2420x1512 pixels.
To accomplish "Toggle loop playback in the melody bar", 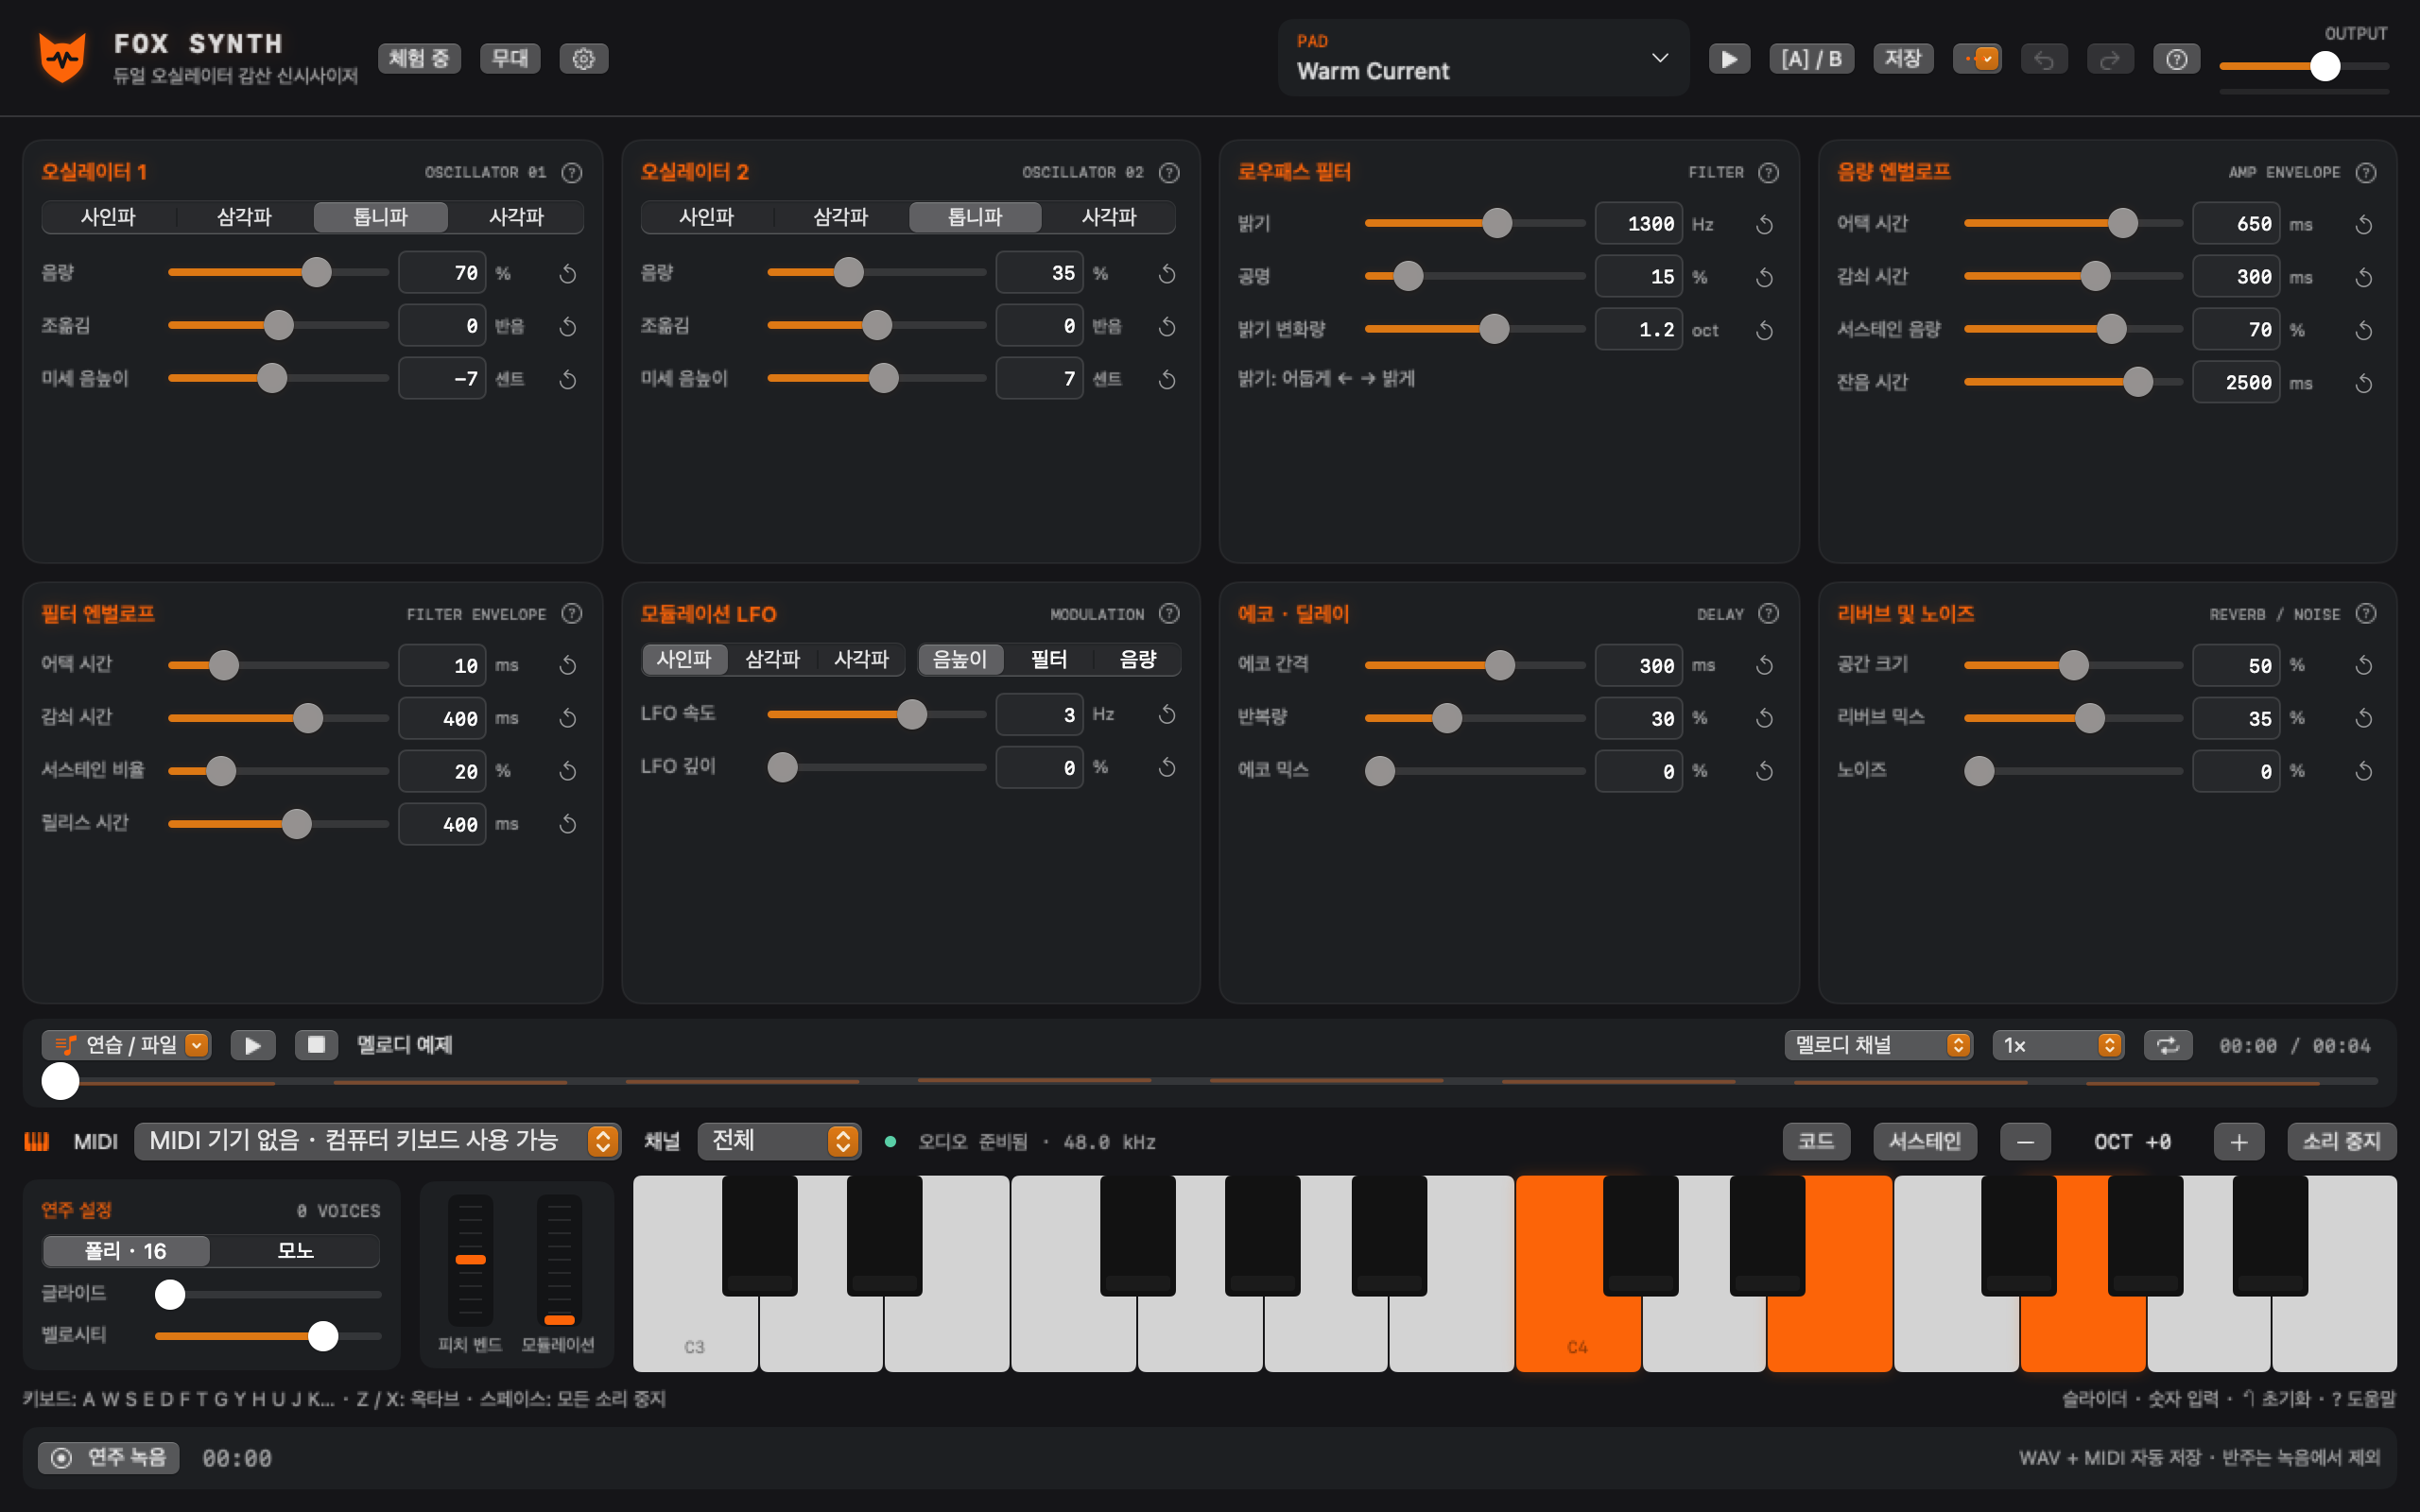I will [2167, 1045].
